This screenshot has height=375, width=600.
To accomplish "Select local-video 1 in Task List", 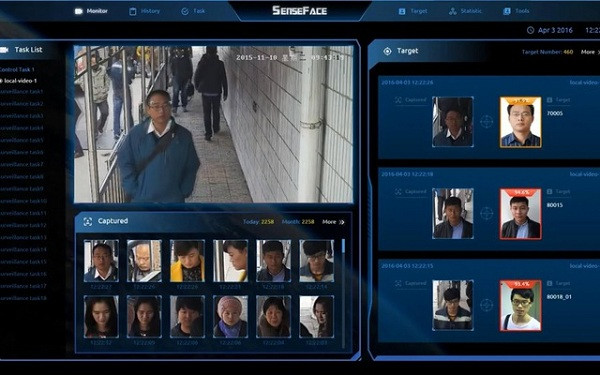I will pyautogui.click(x=19, y=81).
